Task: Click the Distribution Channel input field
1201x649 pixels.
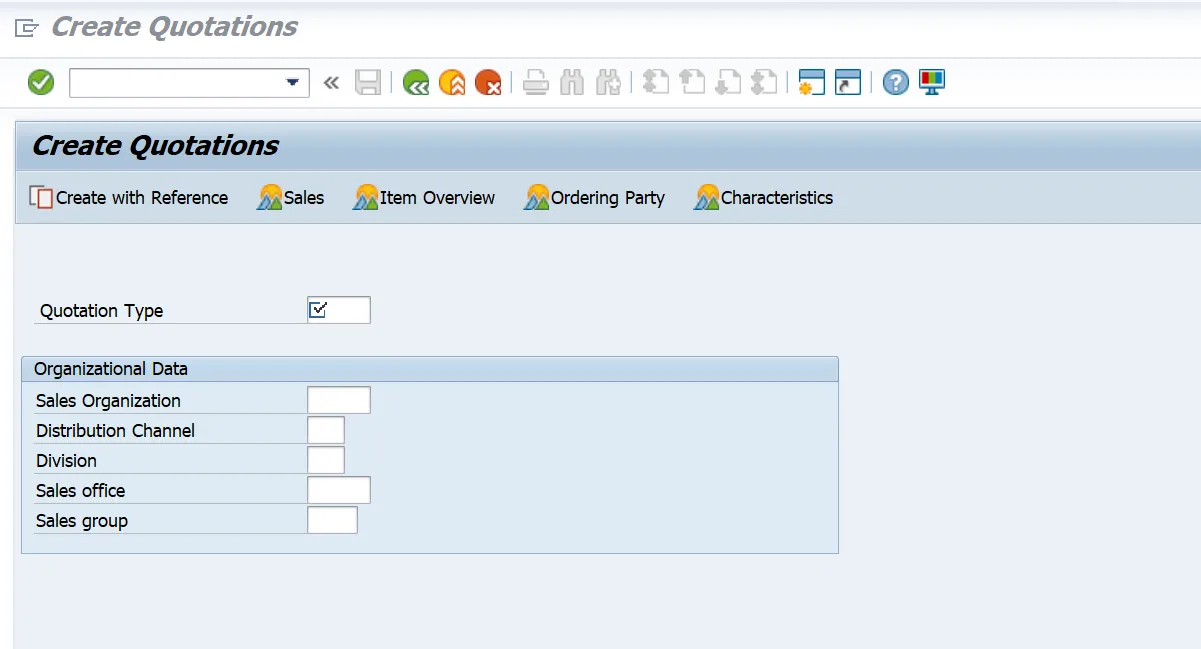Action: [326, 430]
